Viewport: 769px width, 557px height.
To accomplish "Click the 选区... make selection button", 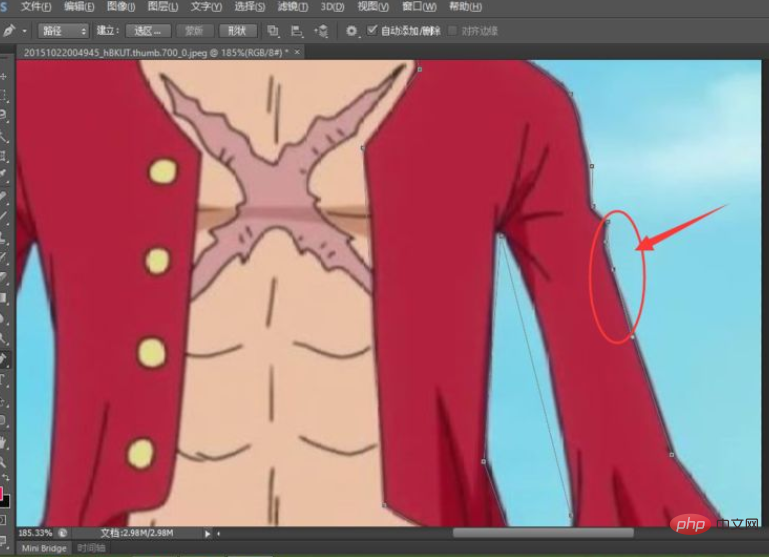I will click(148, 31).
